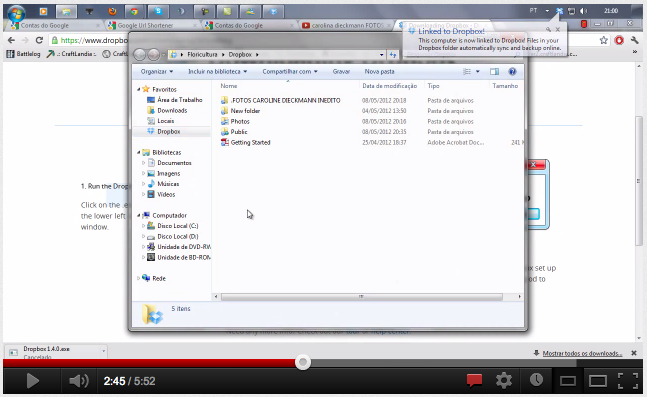Go back in the Explorer window
The height and width of the screenshot is (397, 647).
coord(140,54)
